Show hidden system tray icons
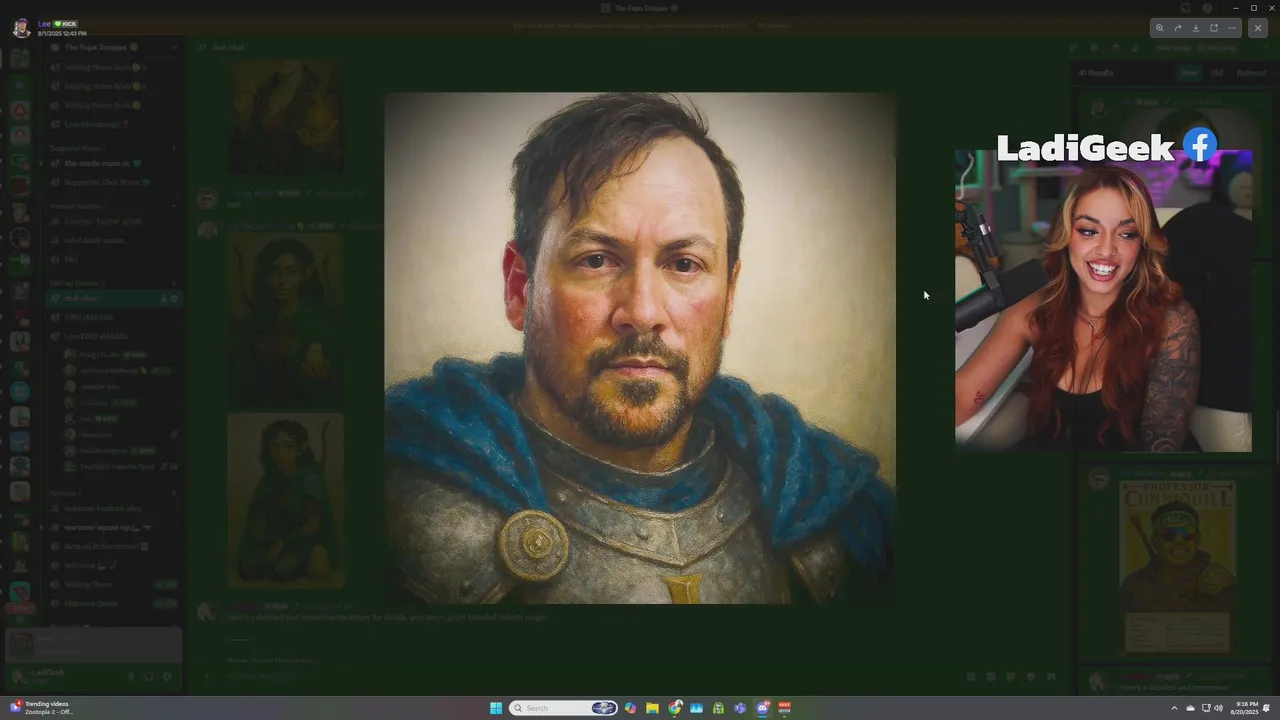Screen dimensions: 1280x720 click(1174, 708)
